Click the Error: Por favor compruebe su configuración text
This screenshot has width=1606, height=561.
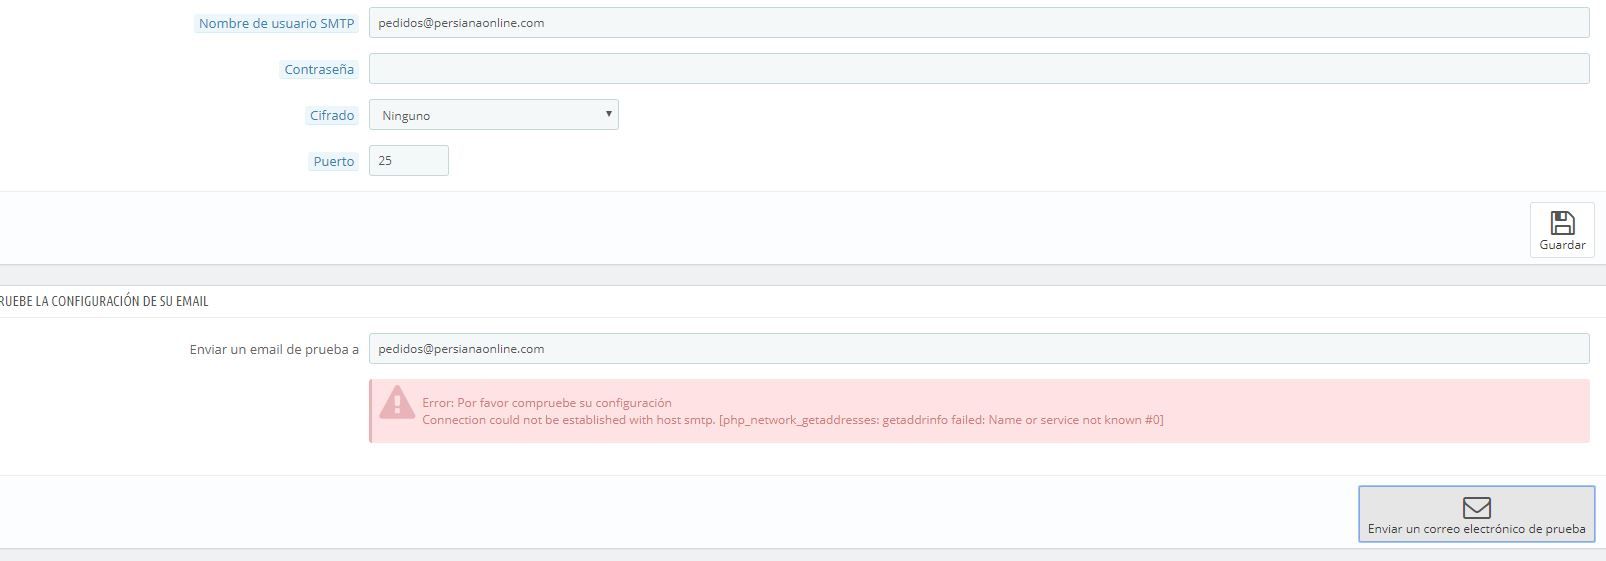(547, 402)
